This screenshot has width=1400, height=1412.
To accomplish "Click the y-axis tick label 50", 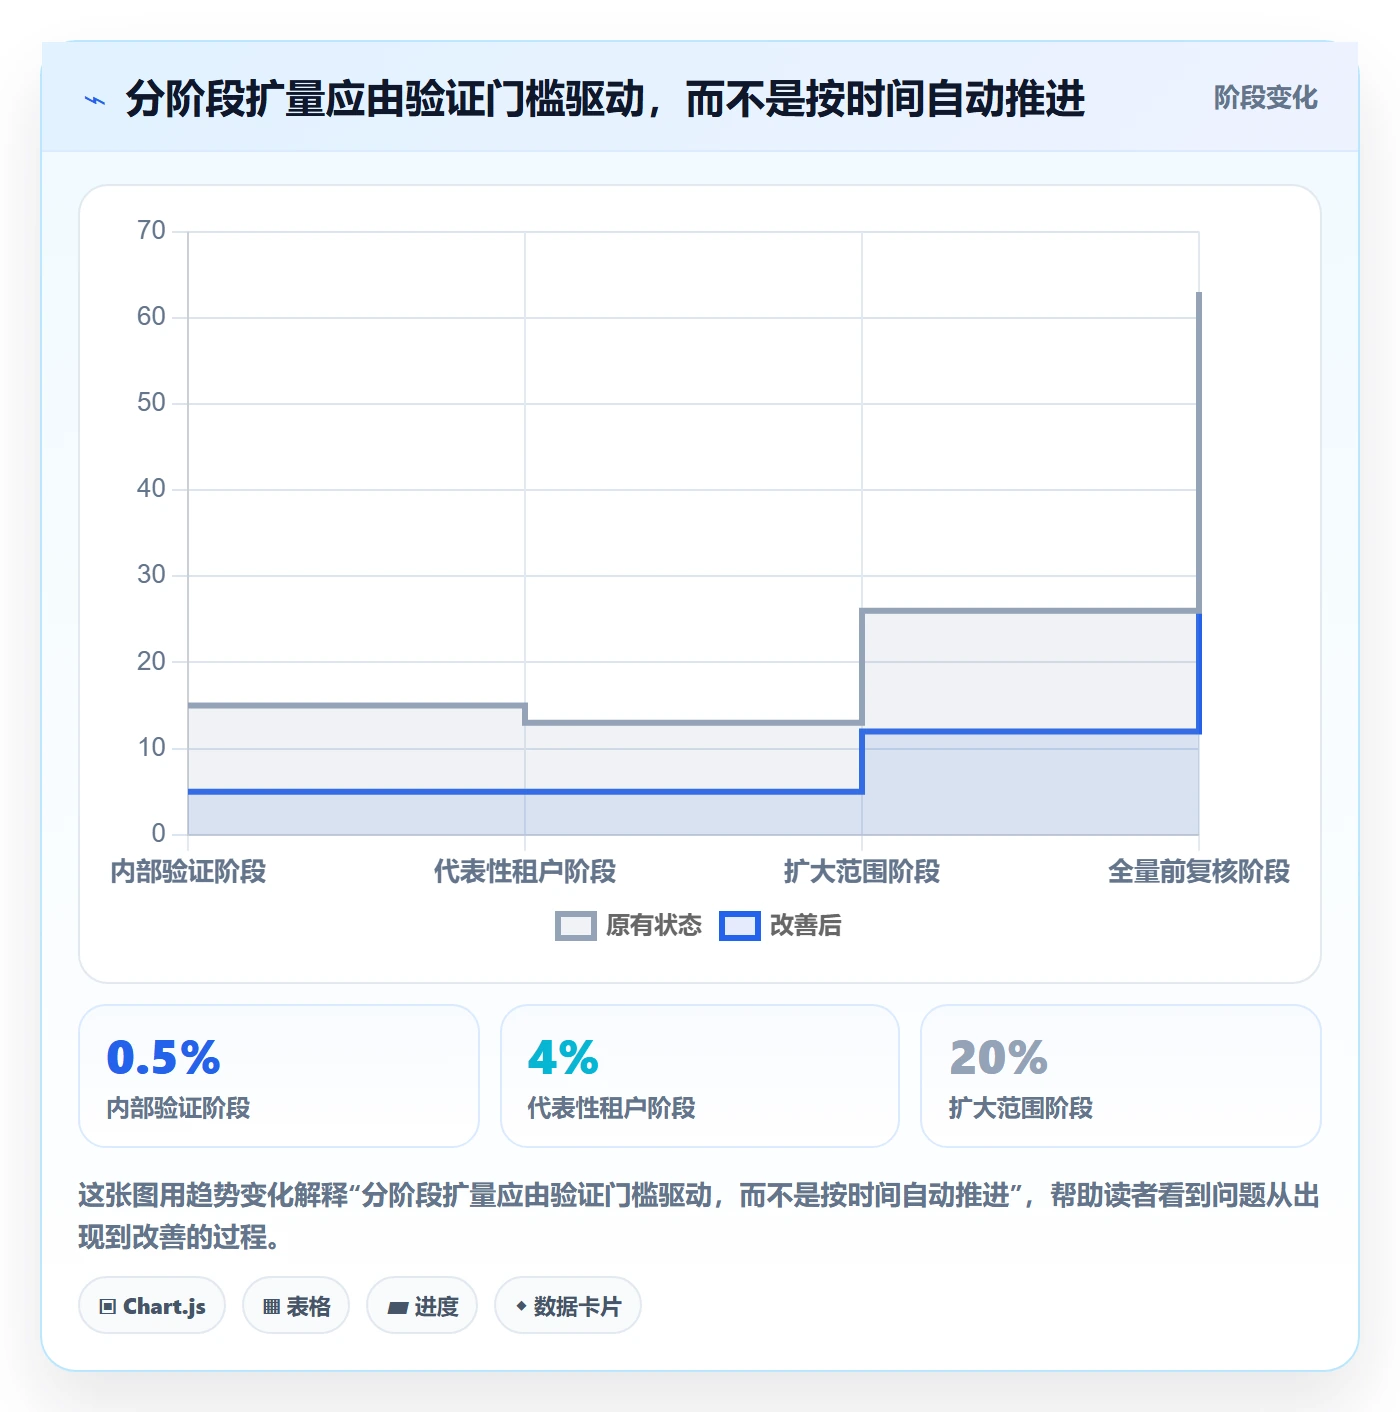I will tap(151, 403).
